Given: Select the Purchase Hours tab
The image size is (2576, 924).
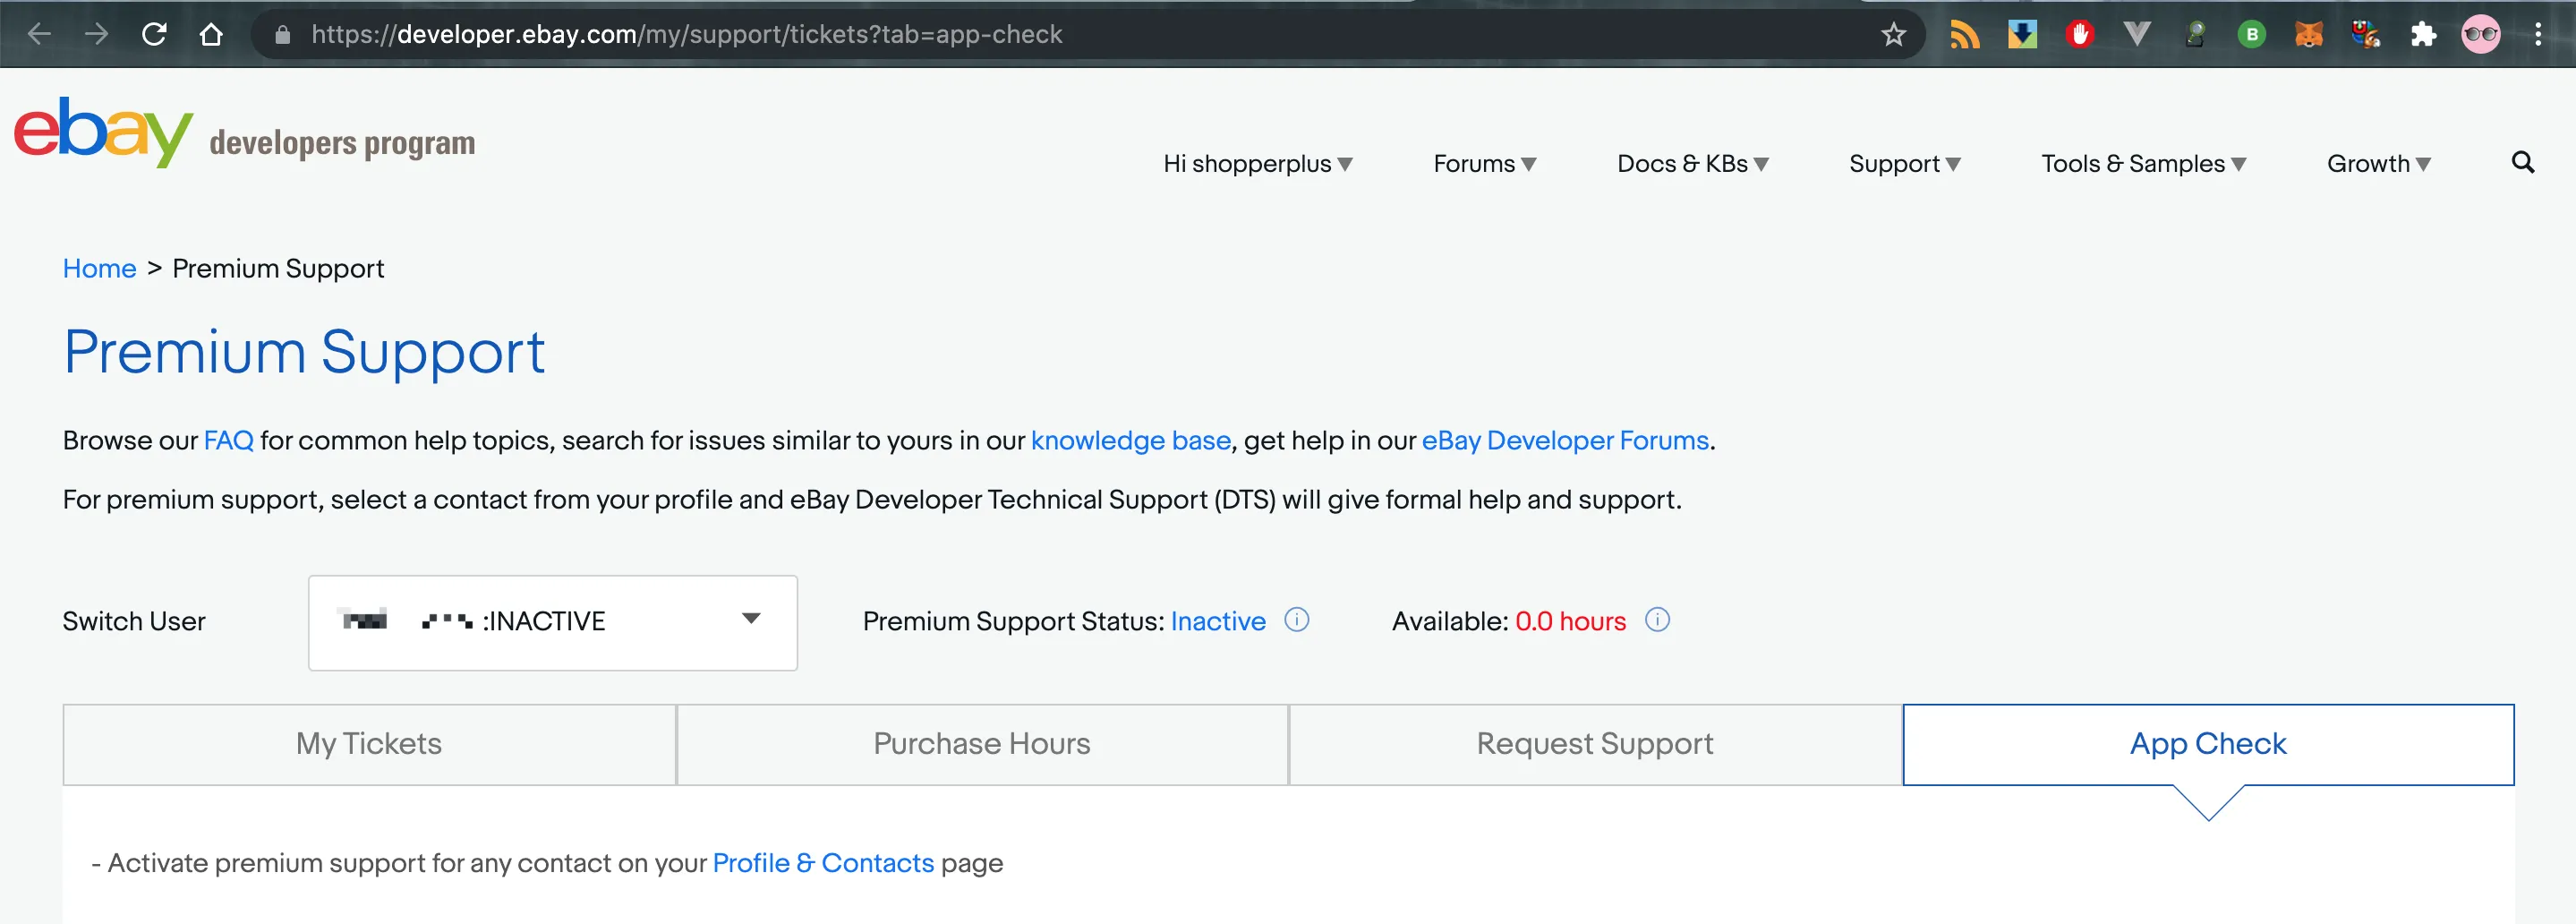Looking at the screenshot, I should coord(981,744).
